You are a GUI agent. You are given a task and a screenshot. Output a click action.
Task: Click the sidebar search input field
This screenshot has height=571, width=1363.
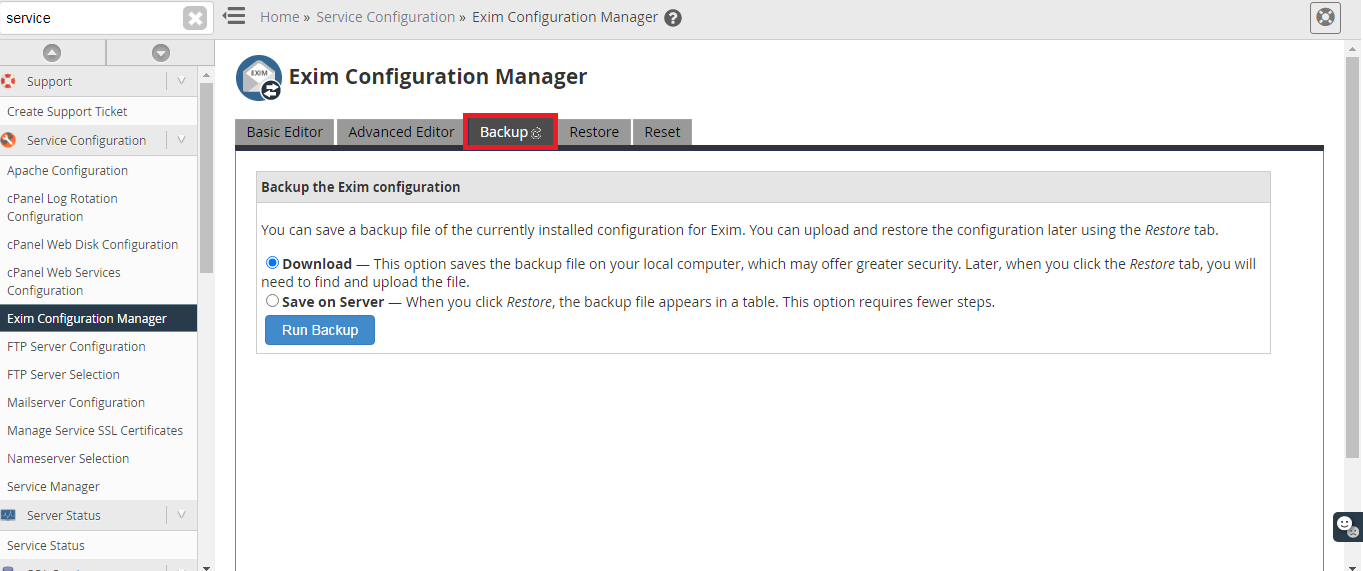coord(92,18)
